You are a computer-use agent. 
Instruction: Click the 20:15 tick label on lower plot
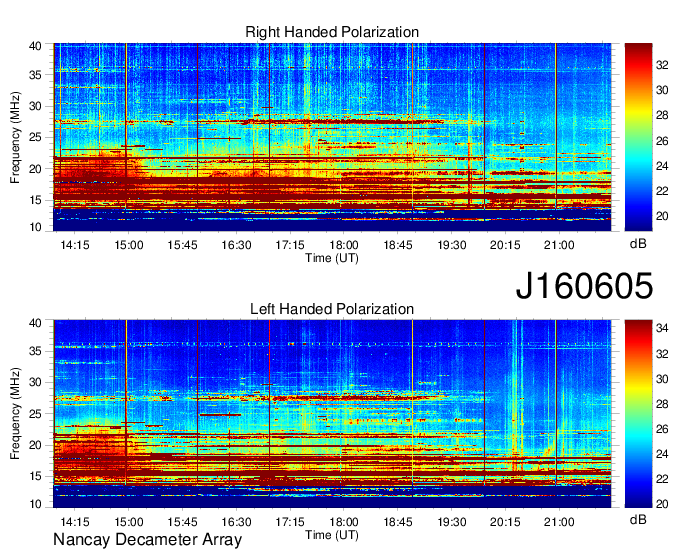(505, 522)
